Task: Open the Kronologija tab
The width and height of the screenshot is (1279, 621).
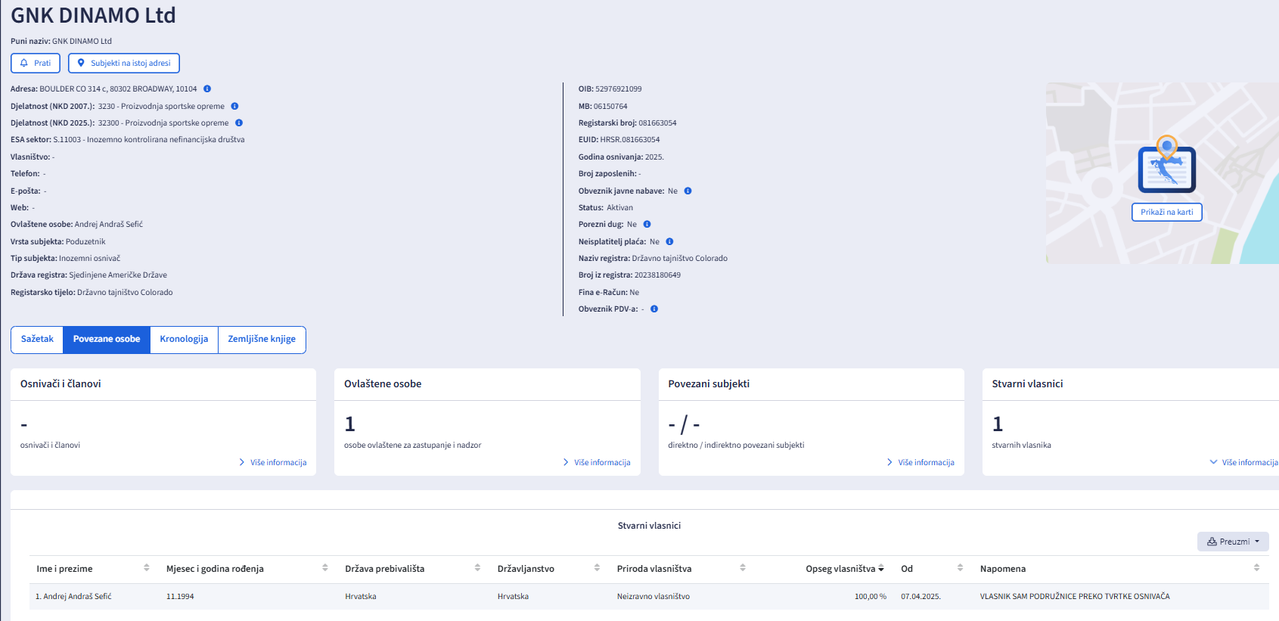Action: click(184, 339)
